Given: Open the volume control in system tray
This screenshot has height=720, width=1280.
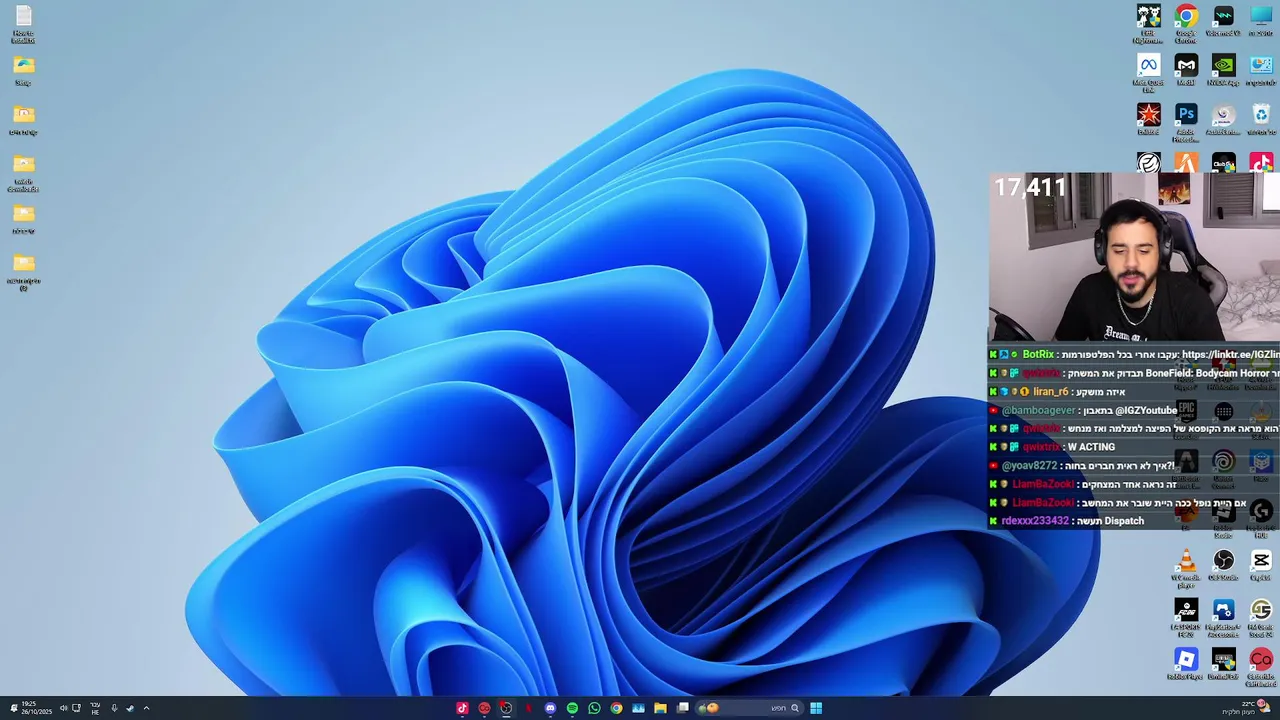Looking at the screenshot, I should click(63, 708).
